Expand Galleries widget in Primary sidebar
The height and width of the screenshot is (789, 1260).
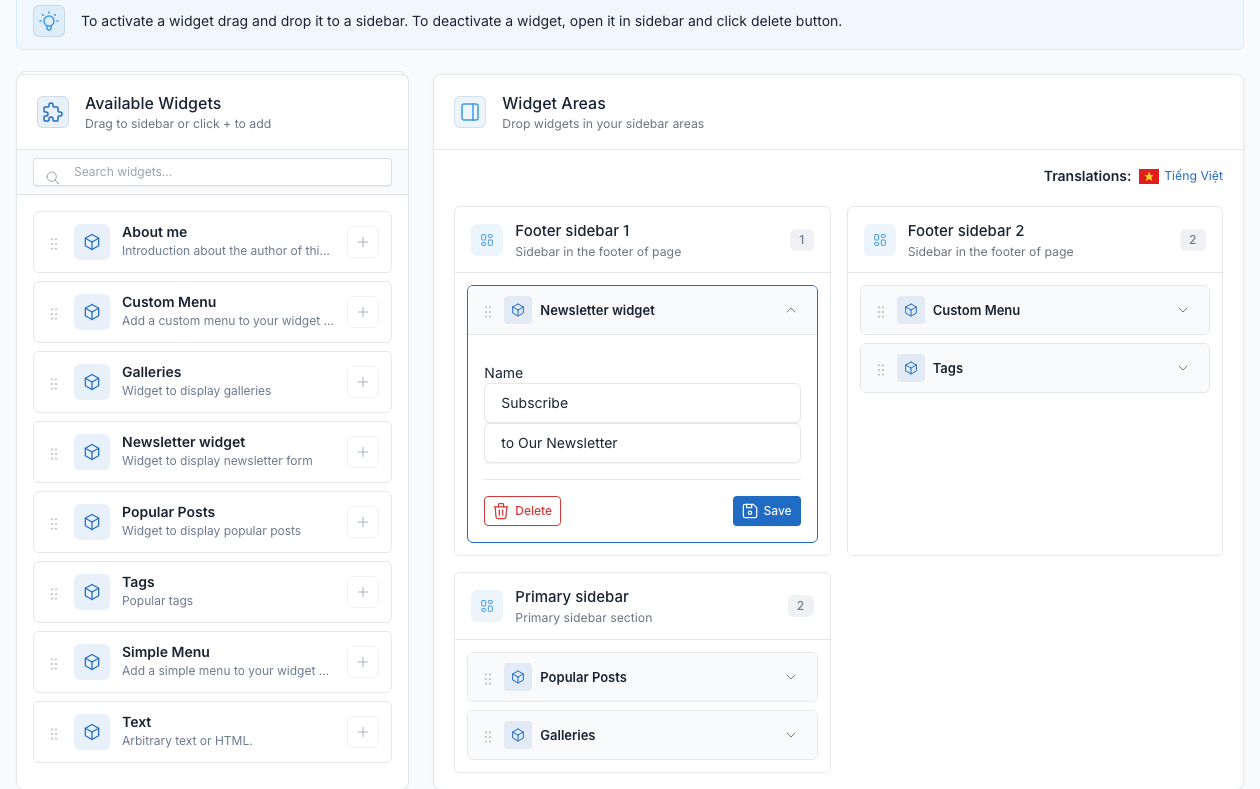tap(791, 735)
